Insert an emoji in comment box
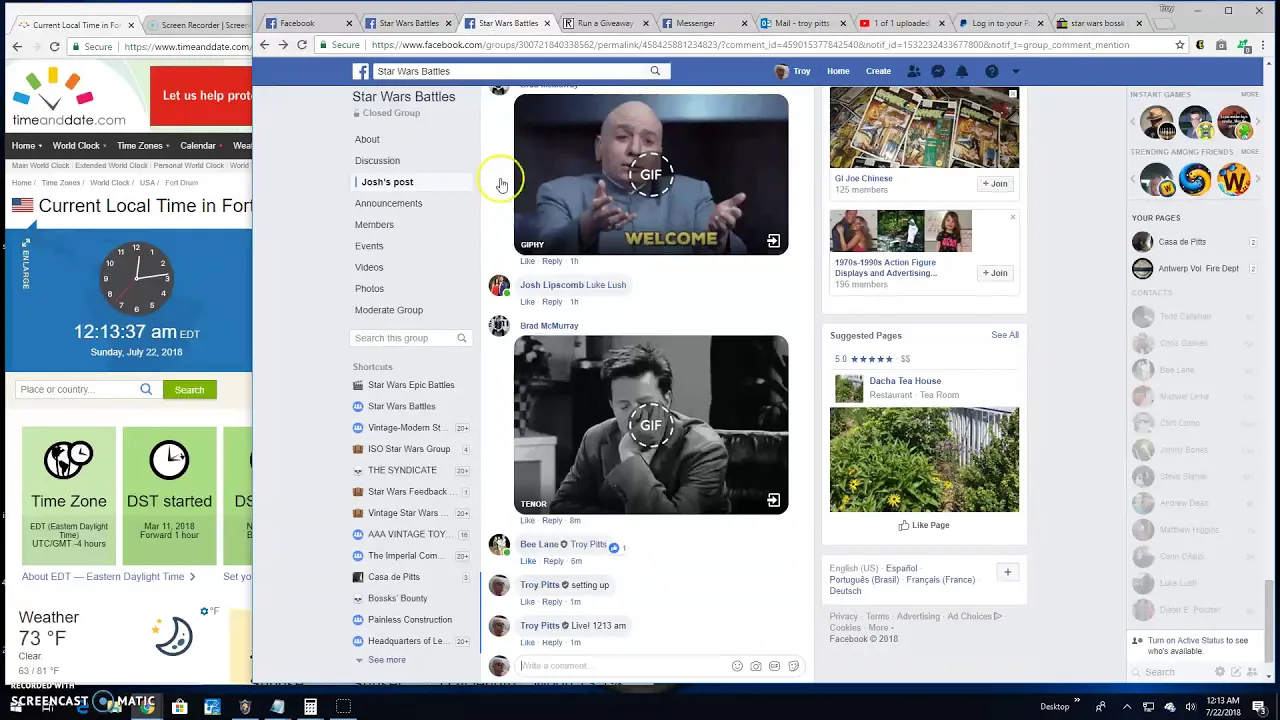1280x720 pixels. click(737, 666)
